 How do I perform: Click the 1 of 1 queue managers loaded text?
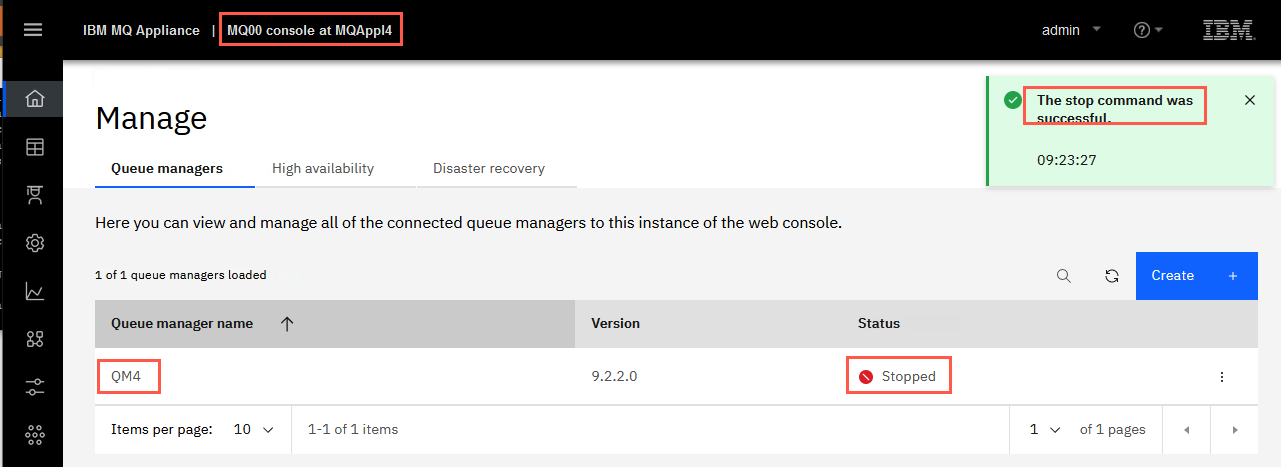click(180, 275)
